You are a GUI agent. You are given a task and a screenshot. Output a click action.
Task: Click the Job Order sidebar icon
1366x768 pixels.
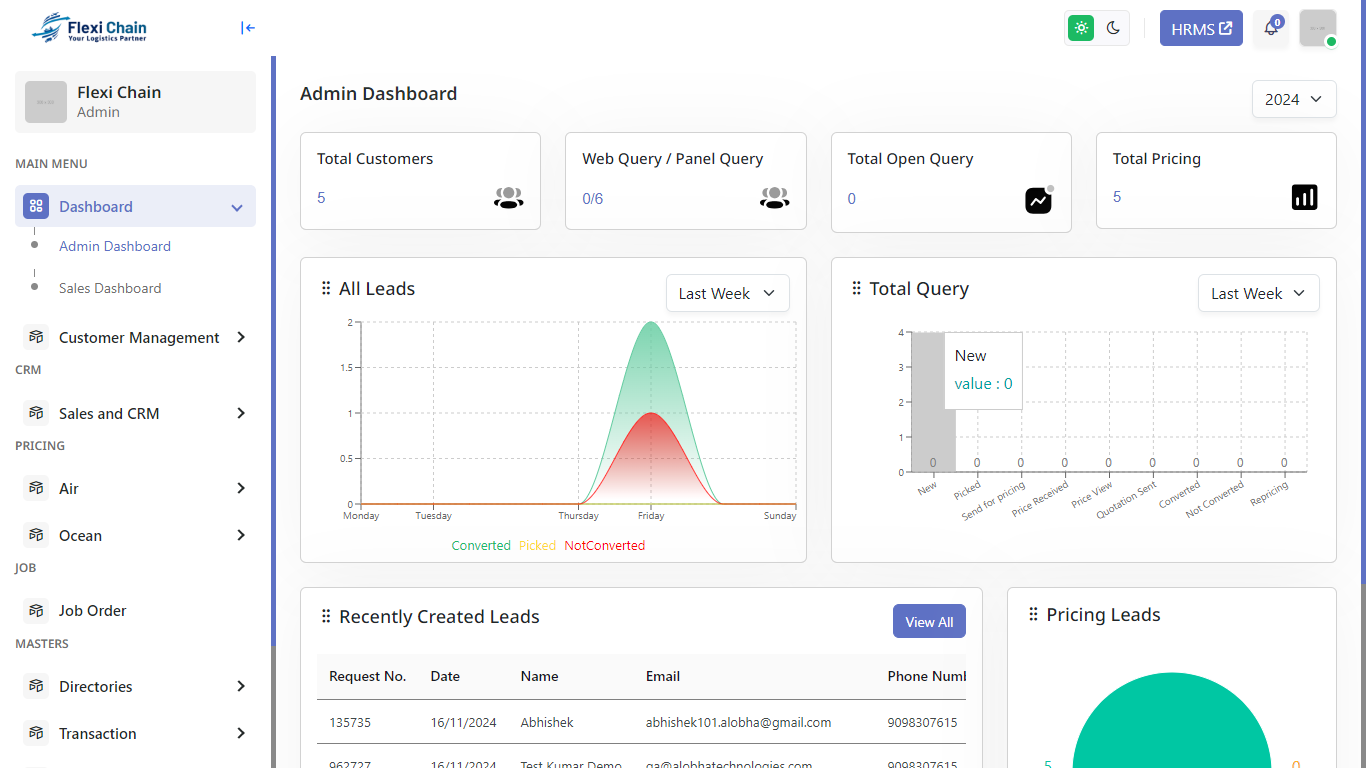tap(36, 610)
